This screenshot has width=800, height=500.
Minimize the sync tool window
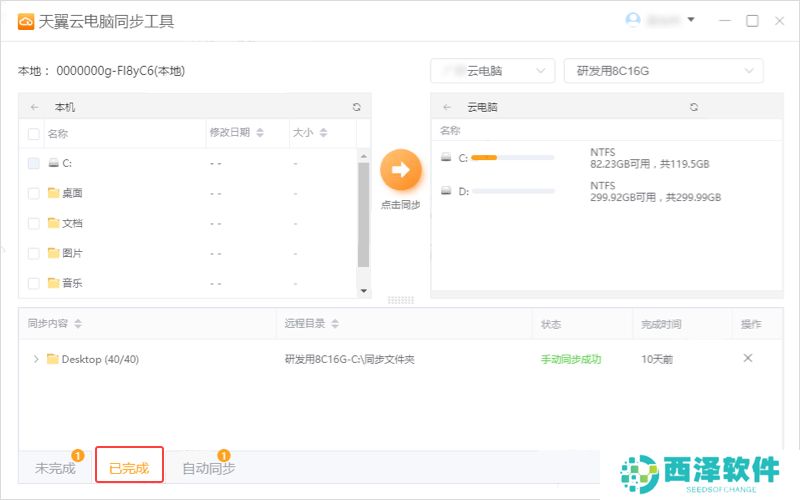pyautogui.click(x=725, y=21)
